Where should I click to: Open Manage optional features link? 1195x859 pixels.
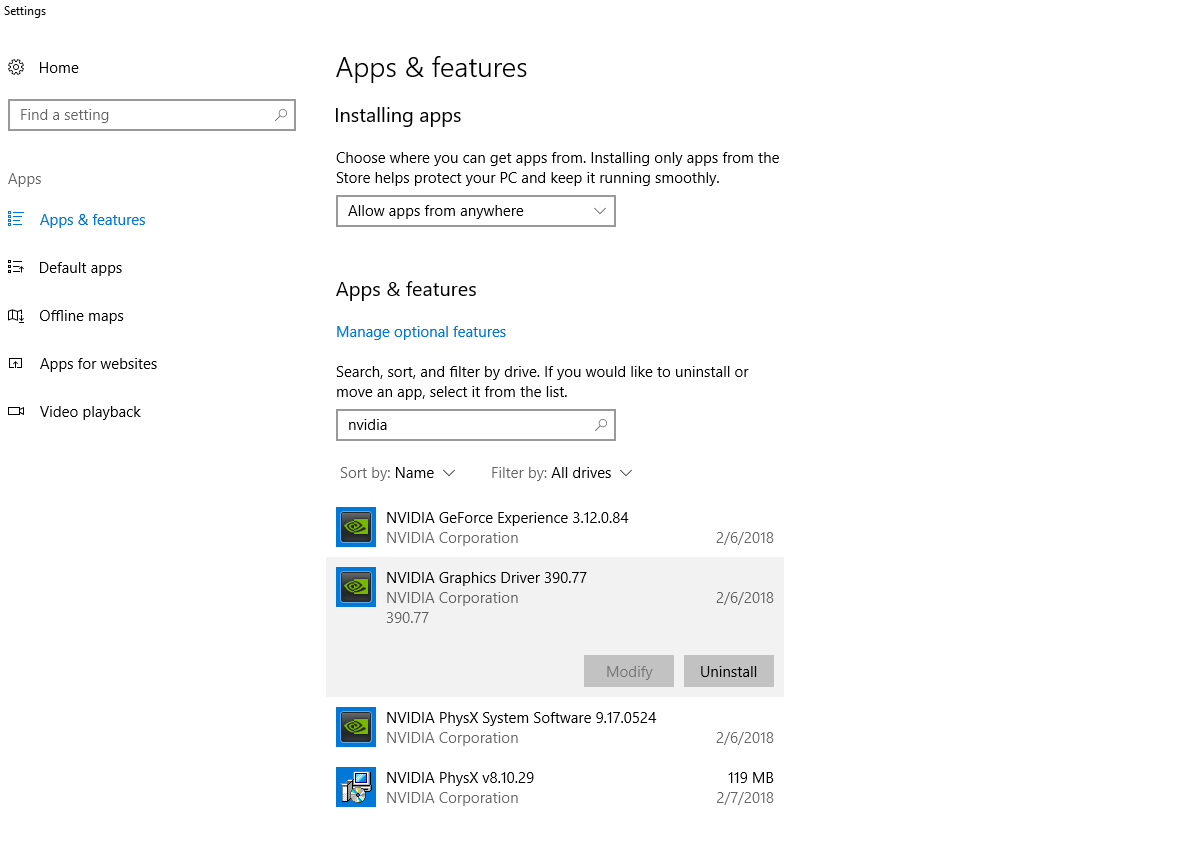pos(421,332)
